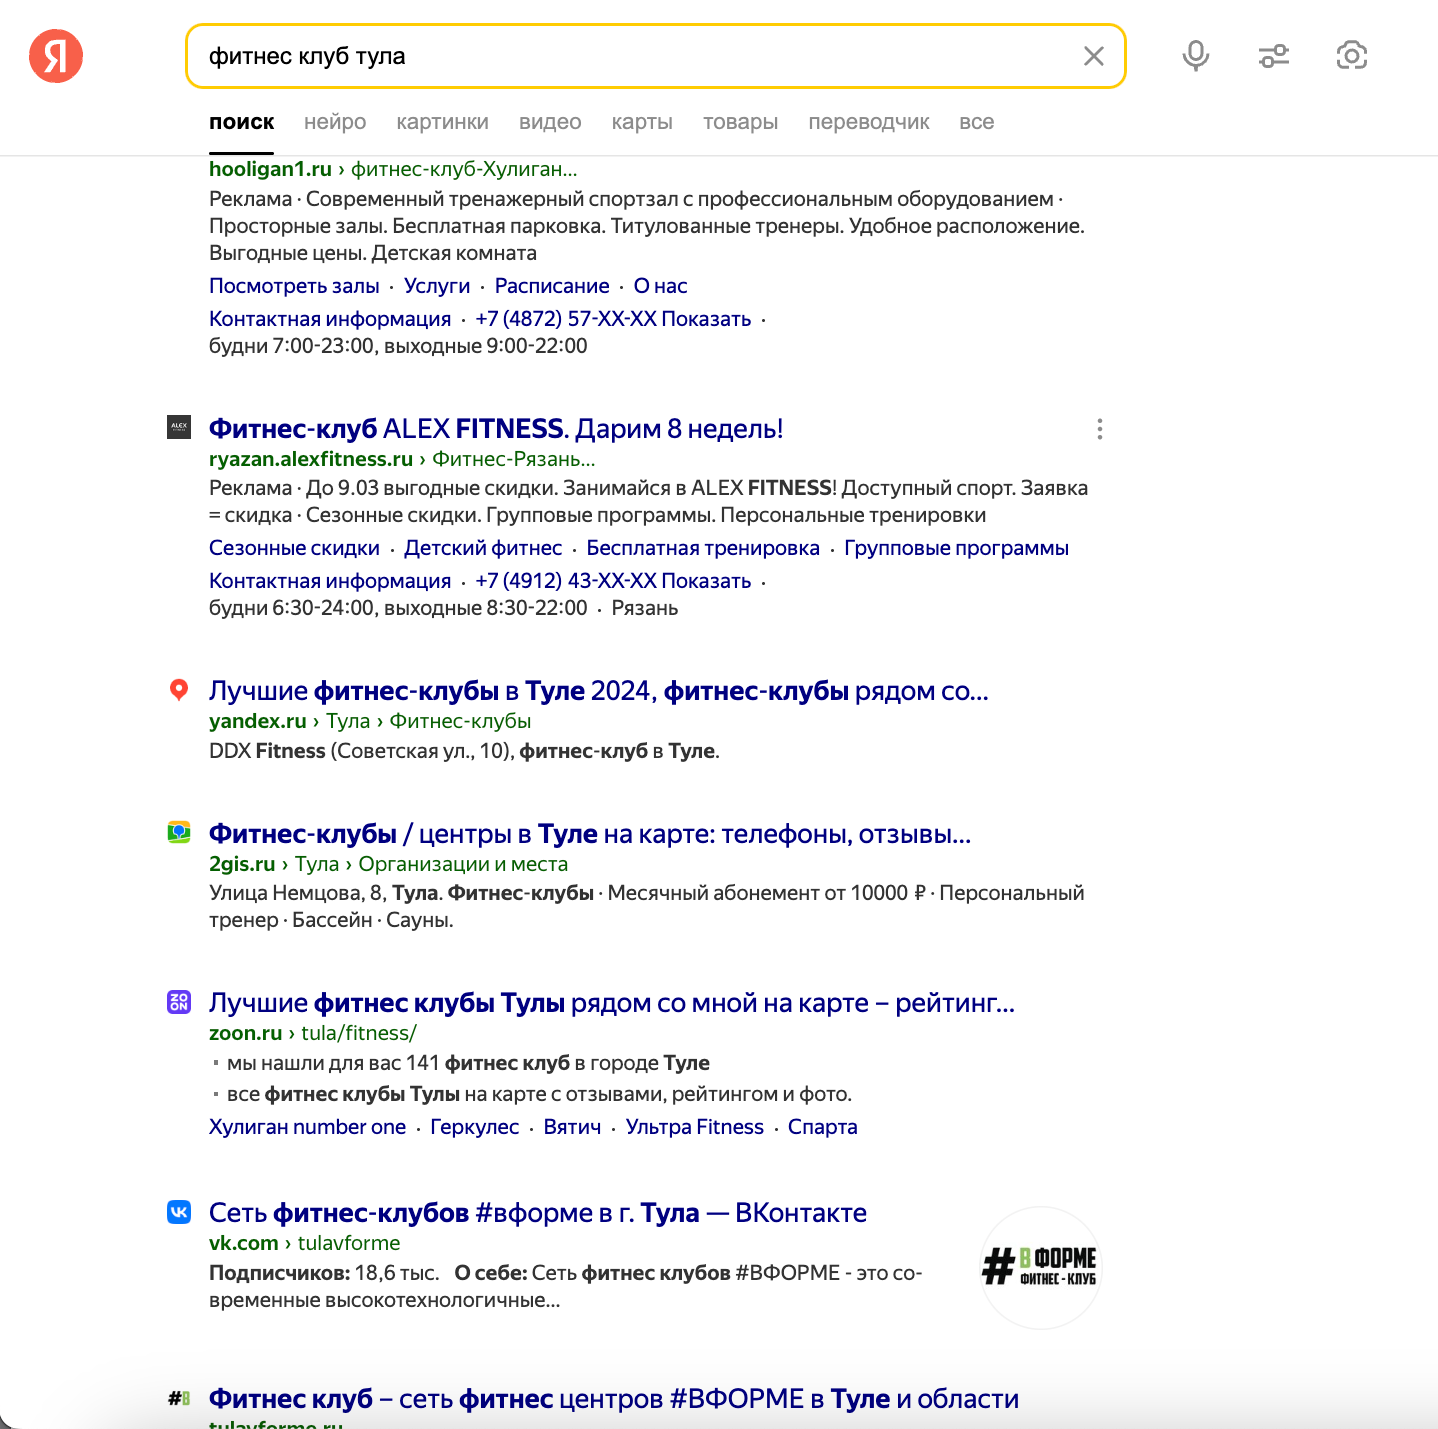Open the 'Организации и места' breadcrumb
This screenshot has height=1429, width=1438.
(463, 864)
